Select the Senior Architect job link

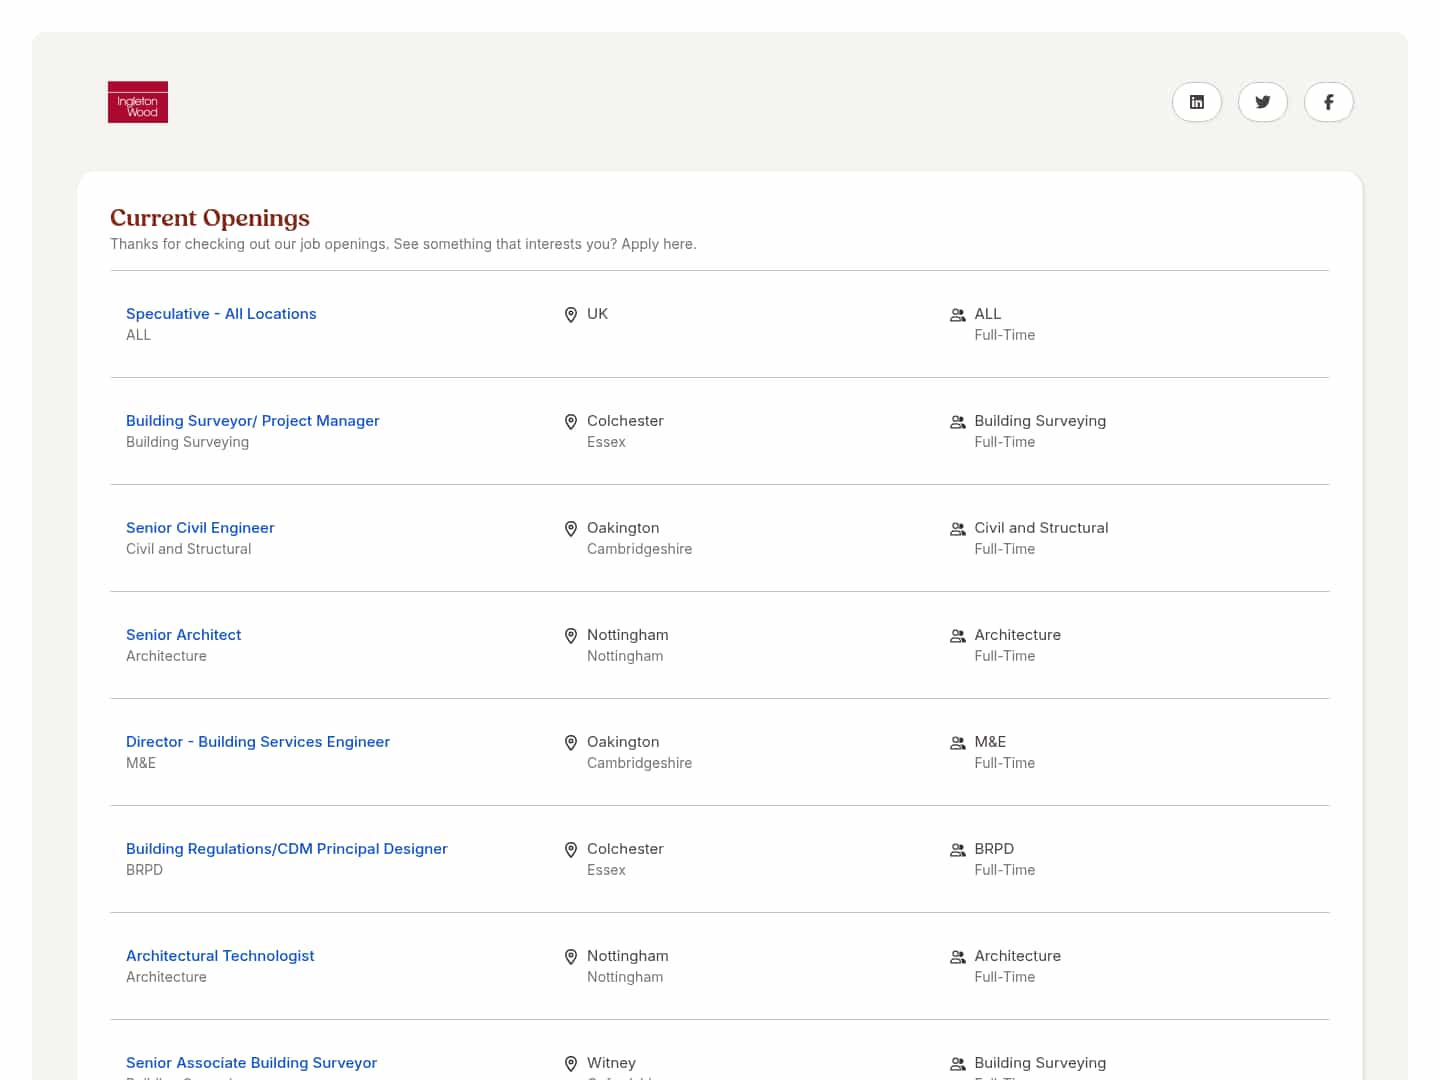point(183,635)
